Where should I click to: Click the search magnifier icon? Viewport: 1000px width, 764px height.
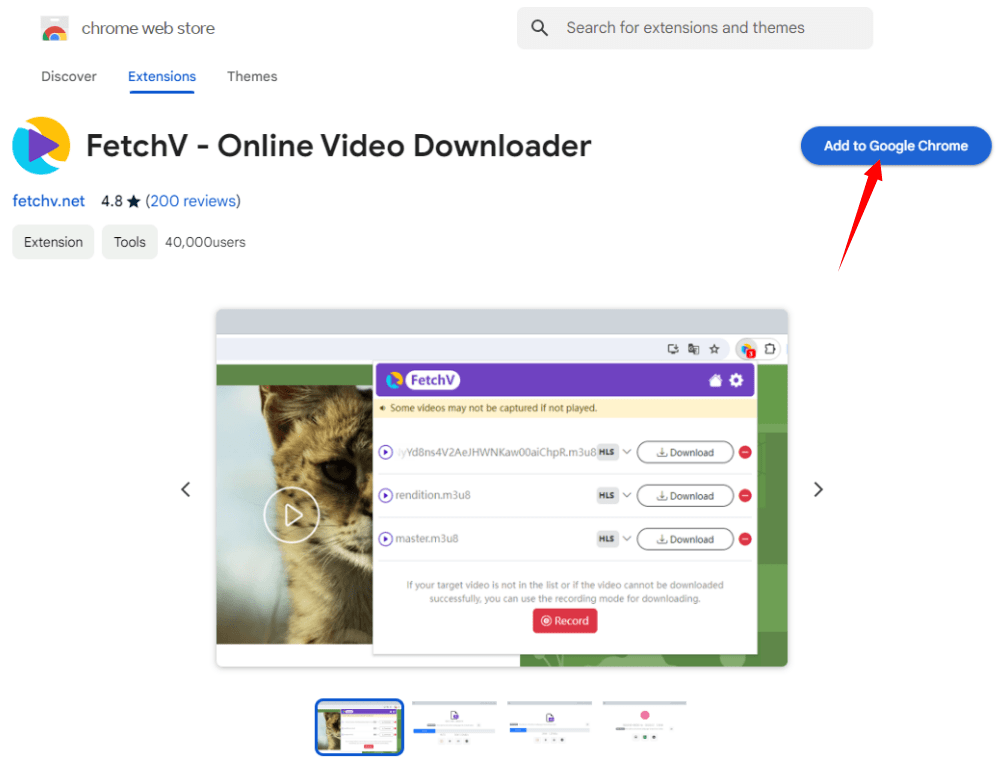click(540, 28)
